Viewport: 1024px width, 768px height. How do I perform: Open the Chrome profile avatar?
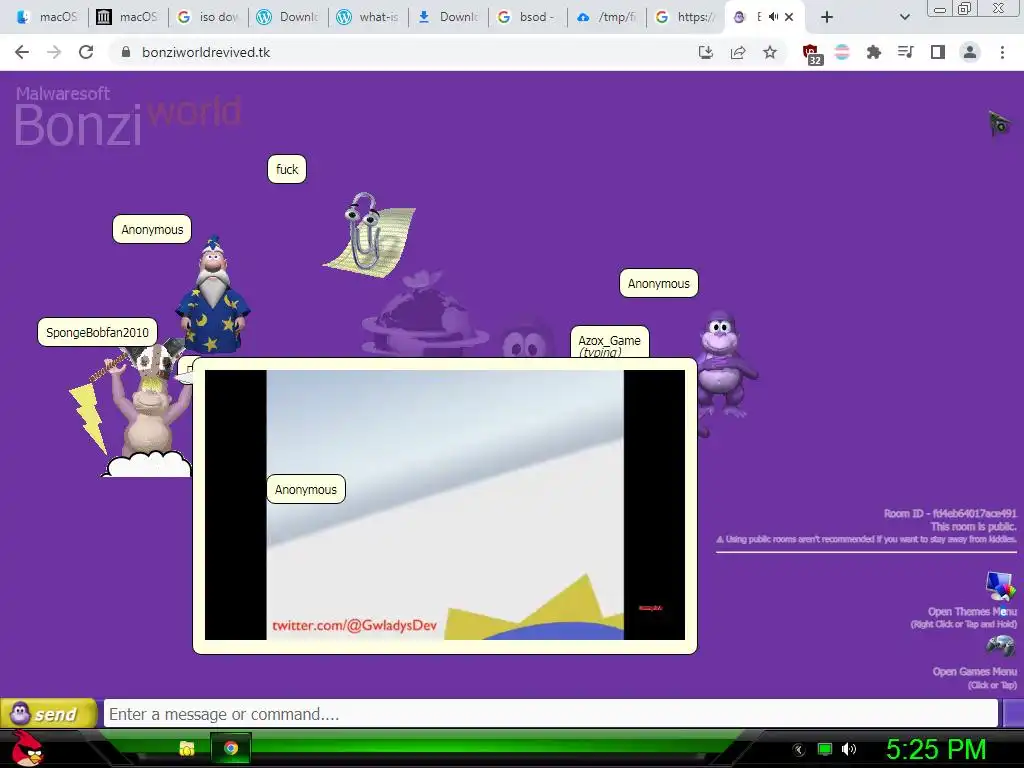tap(970, 52)
